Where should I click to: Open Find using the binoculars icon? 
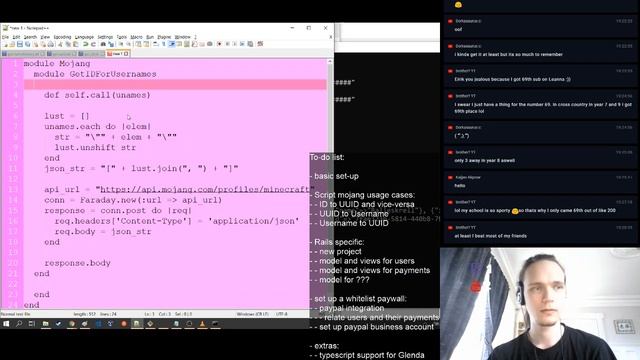tap(103, 44)
